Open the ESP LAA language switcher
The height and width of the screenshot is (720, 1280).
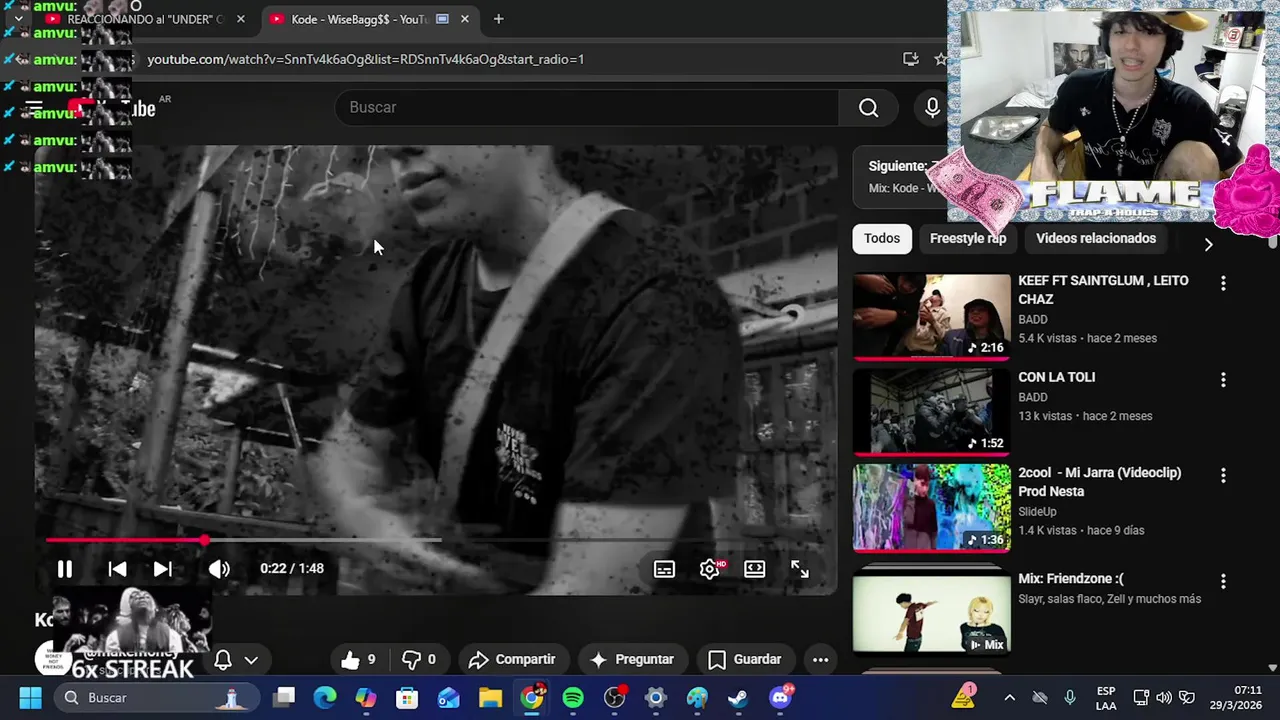click(x=1106, y=698)
